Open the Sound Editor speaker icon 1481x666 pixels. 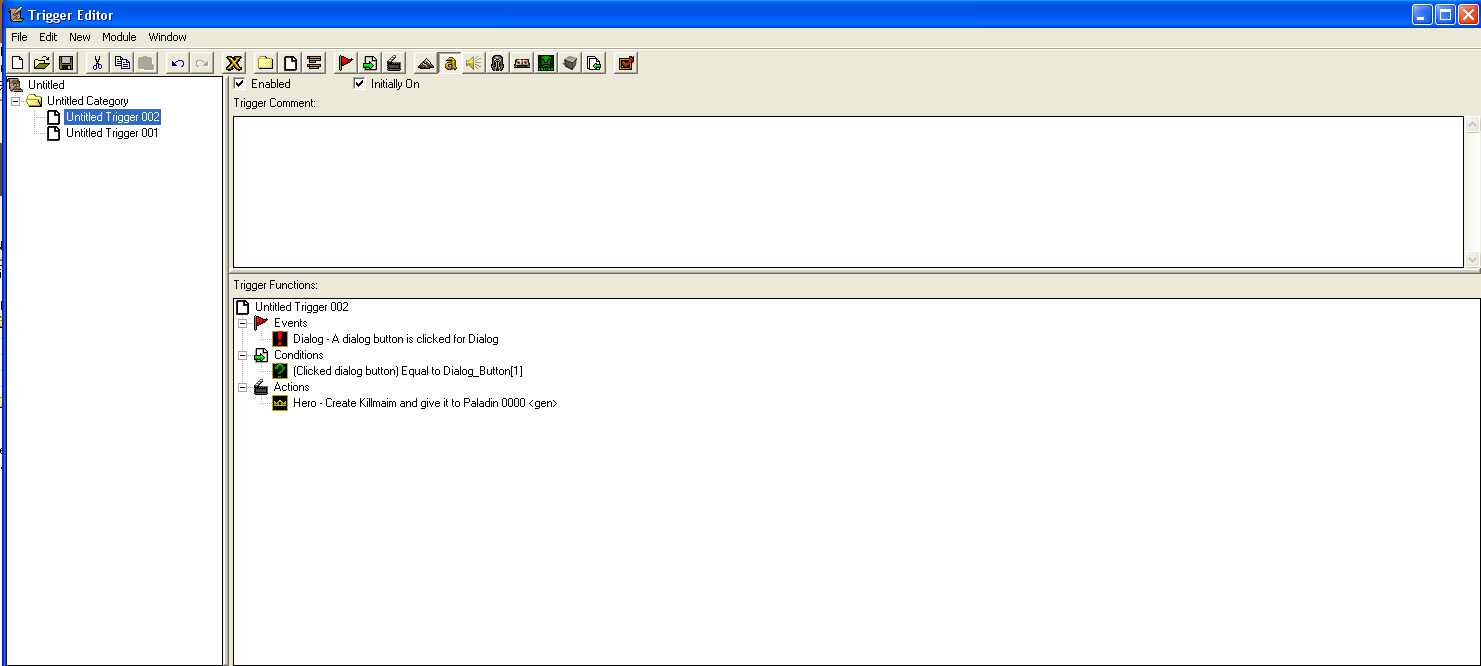point(474,63)
